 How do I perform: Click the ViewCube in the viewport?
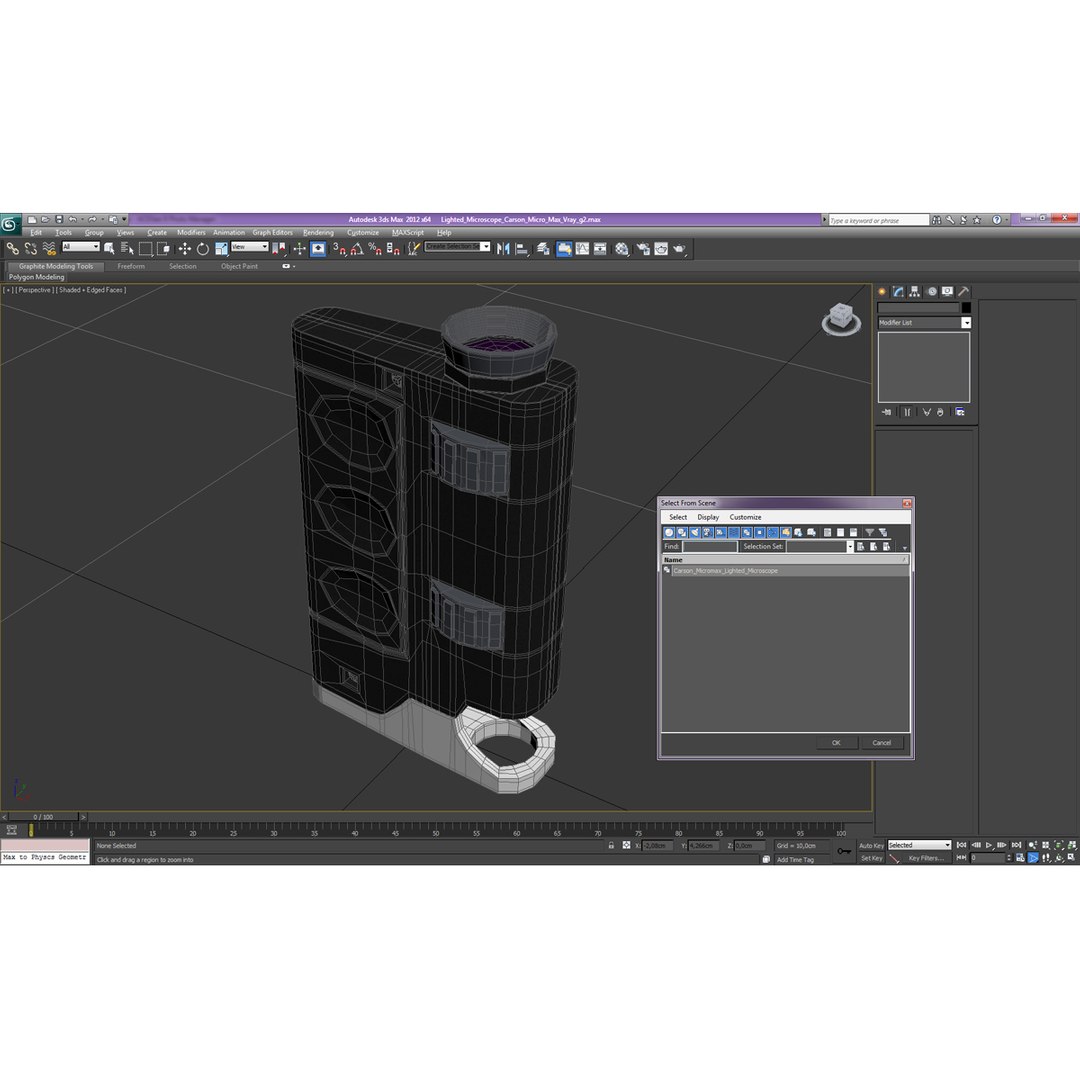[841, 319]
